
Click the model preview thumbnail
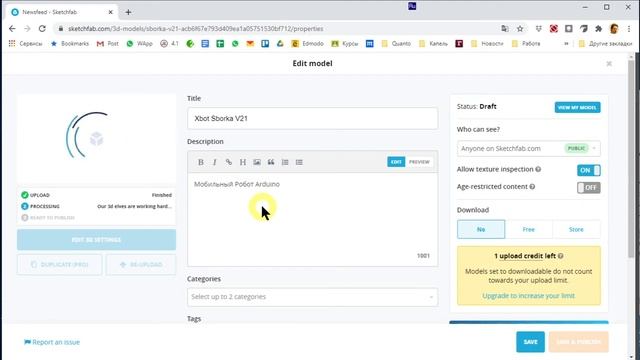[x=96, y=139]
